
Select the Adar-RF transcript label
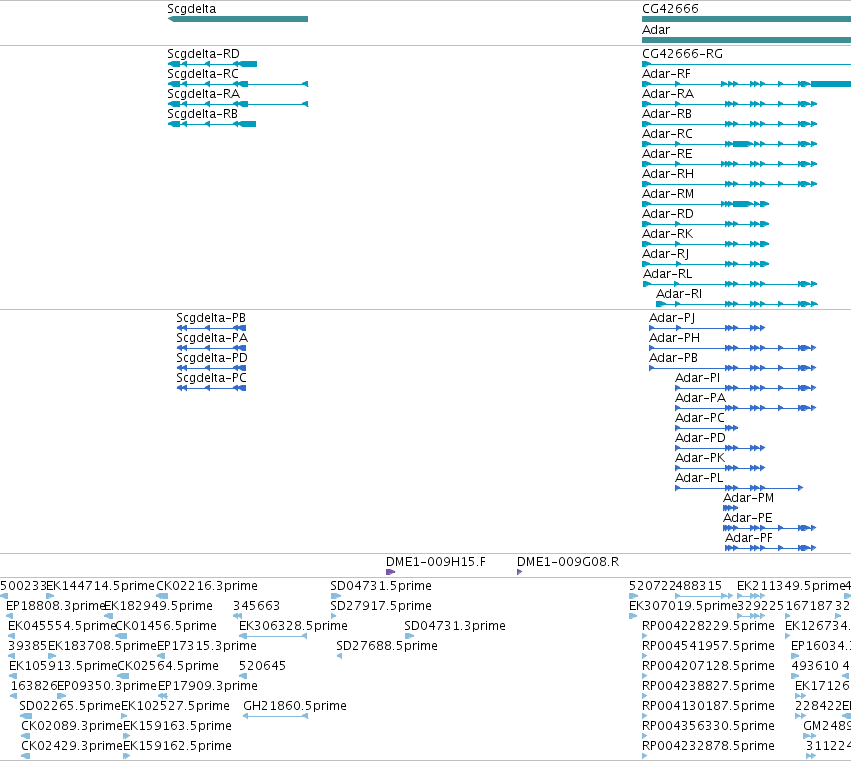click(666, 74)
